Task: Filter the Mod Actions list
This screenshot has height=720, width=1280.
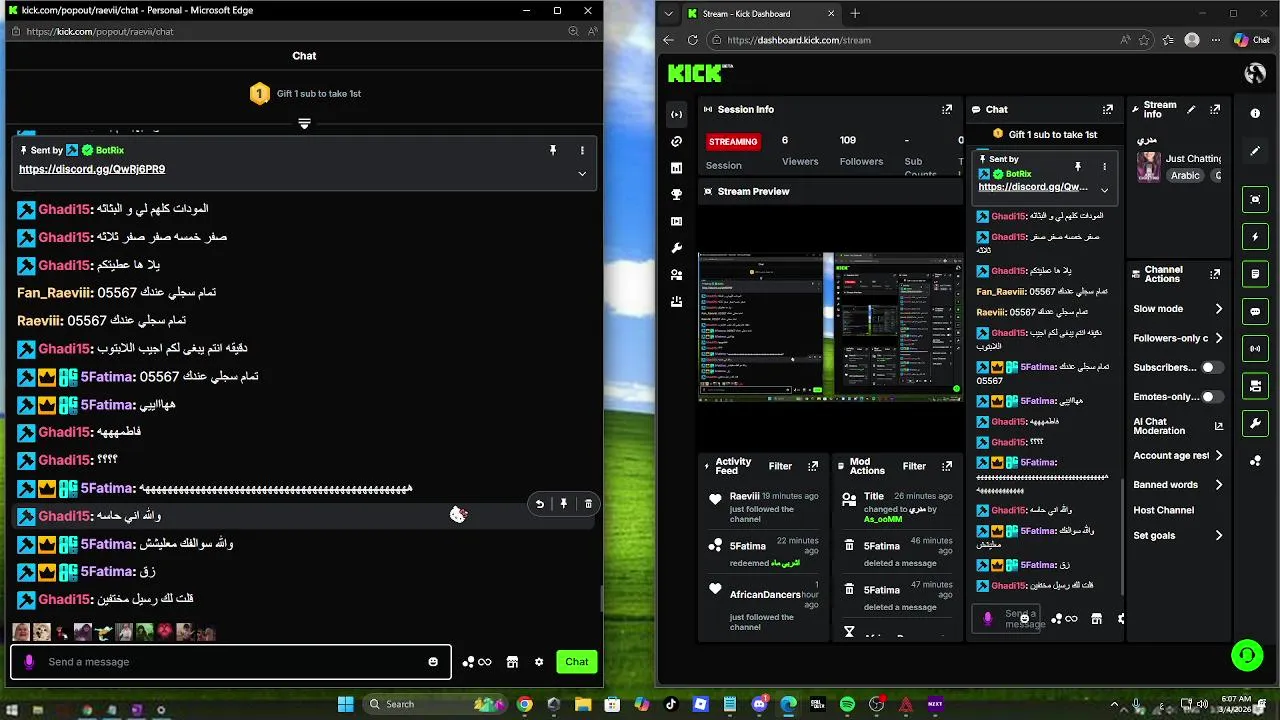Action: coord(914,466)
